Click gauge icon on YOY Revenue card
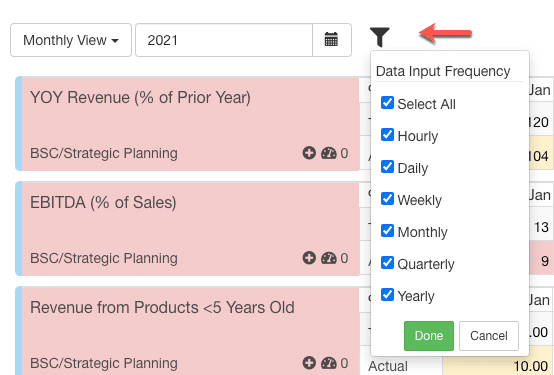The image size is (554, 375). [x=329, y=153]
